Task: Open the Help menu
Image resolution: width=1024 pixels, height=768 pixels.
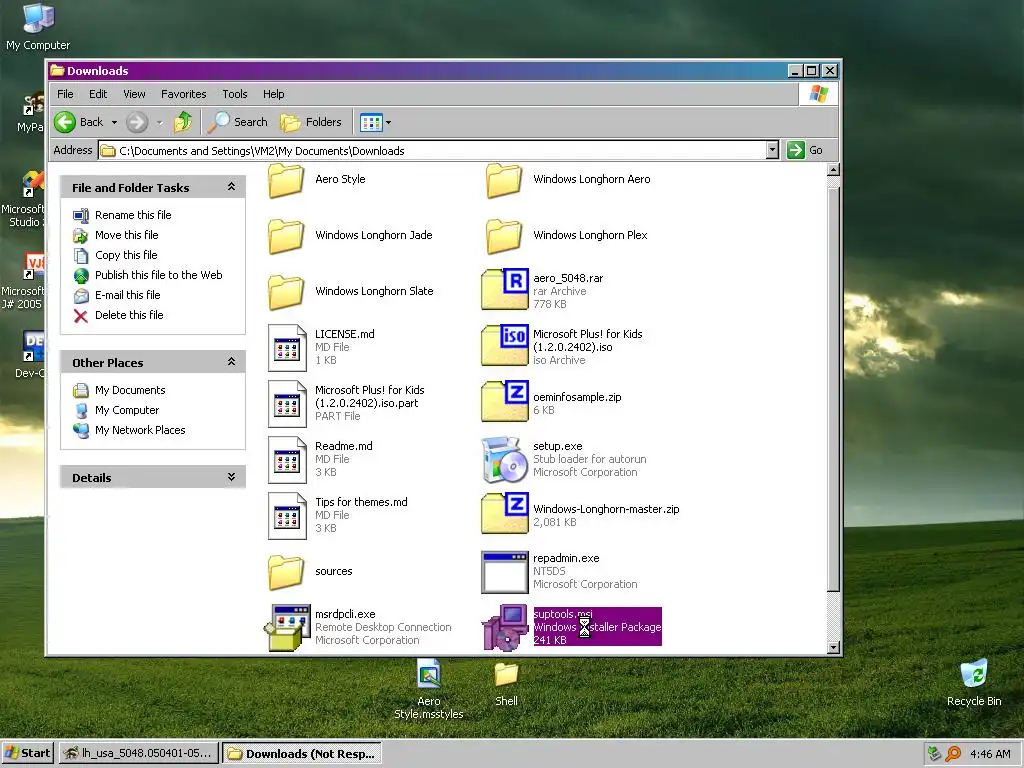Action: pos(274,94)
